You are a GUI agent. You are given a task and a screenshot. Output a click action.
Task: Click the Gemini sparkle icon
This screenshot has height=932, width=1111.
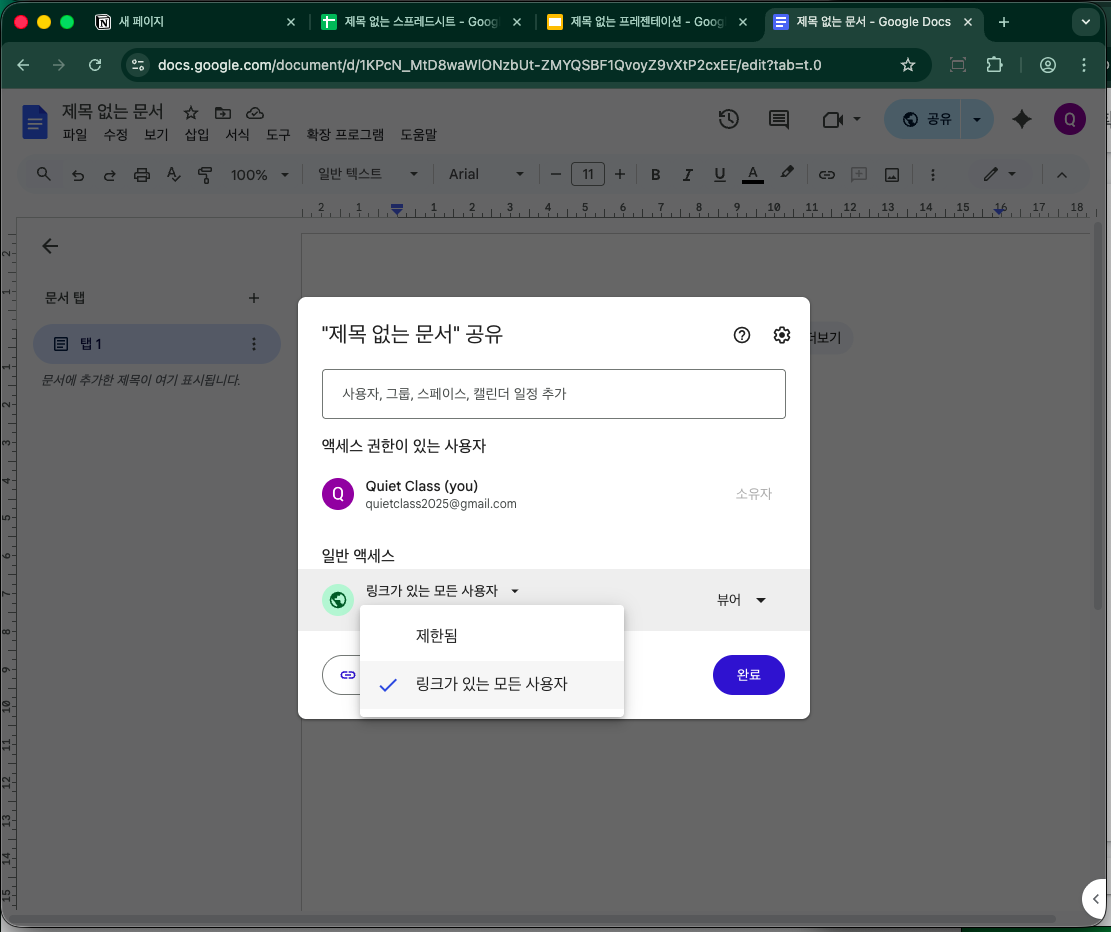pyautogui.click(x=1021, y=119)
